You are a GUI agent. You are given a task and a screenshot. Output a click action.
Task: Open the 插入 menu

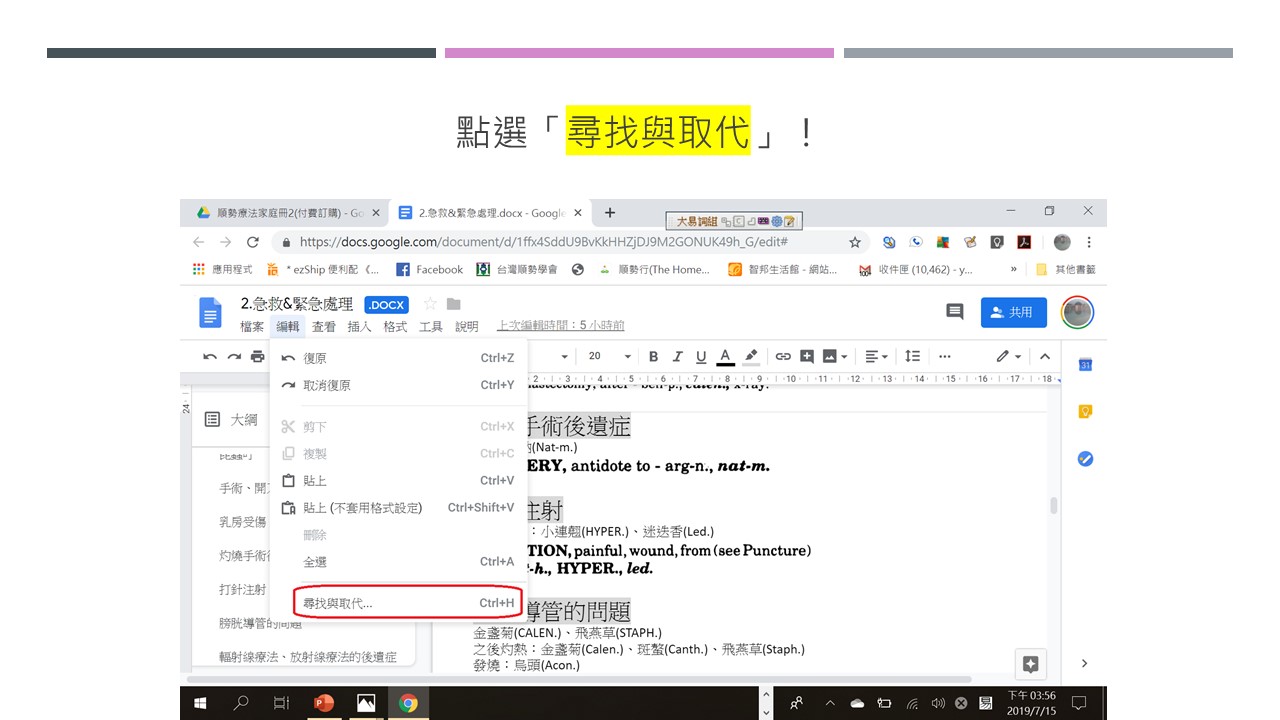[359, 327]
